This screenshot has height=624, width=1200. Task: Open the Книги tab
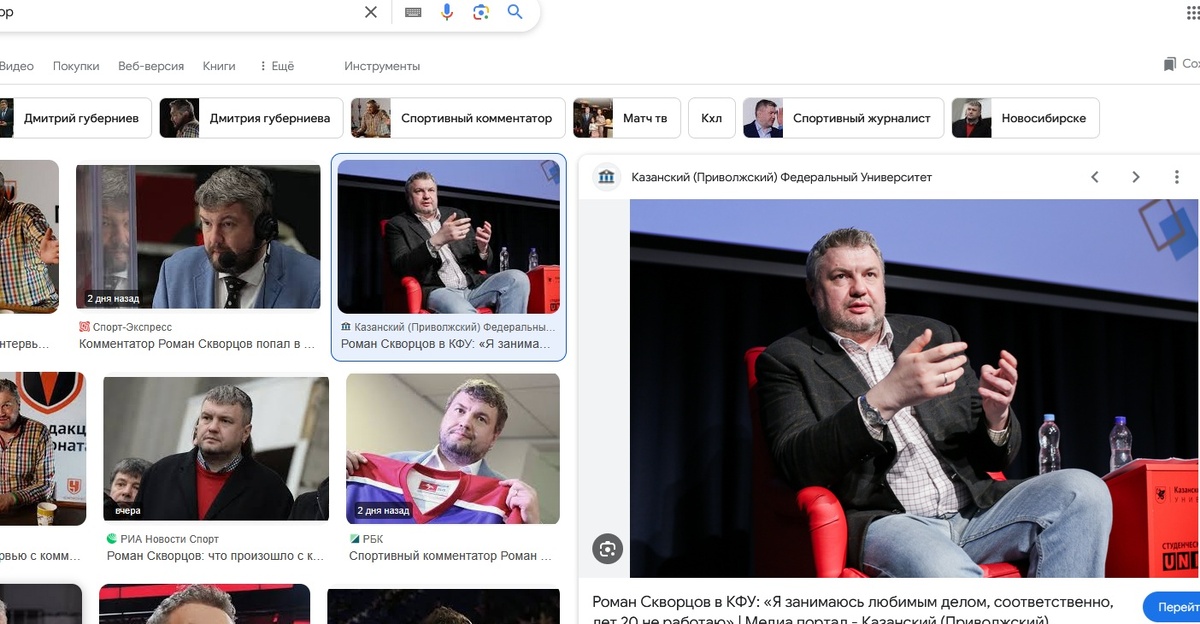point(219,66)
